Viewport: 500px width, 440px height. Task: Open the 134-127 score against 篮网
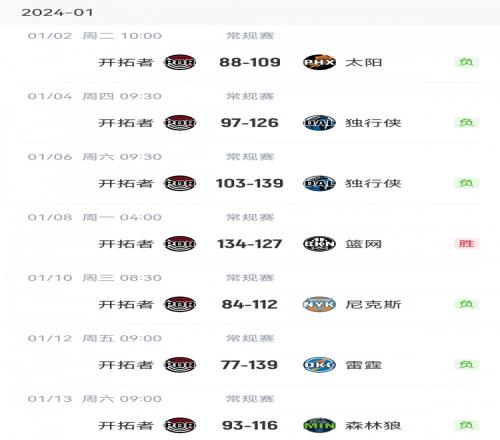point(250,244)
